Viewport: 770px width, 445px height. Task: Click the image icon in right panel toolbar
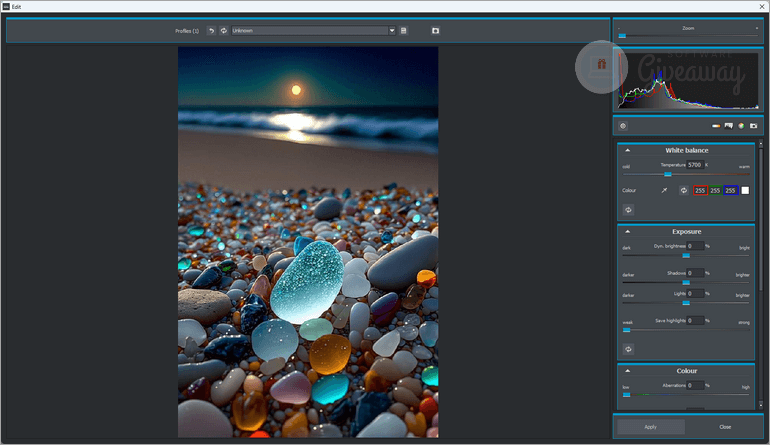click(x=729, y=126)
